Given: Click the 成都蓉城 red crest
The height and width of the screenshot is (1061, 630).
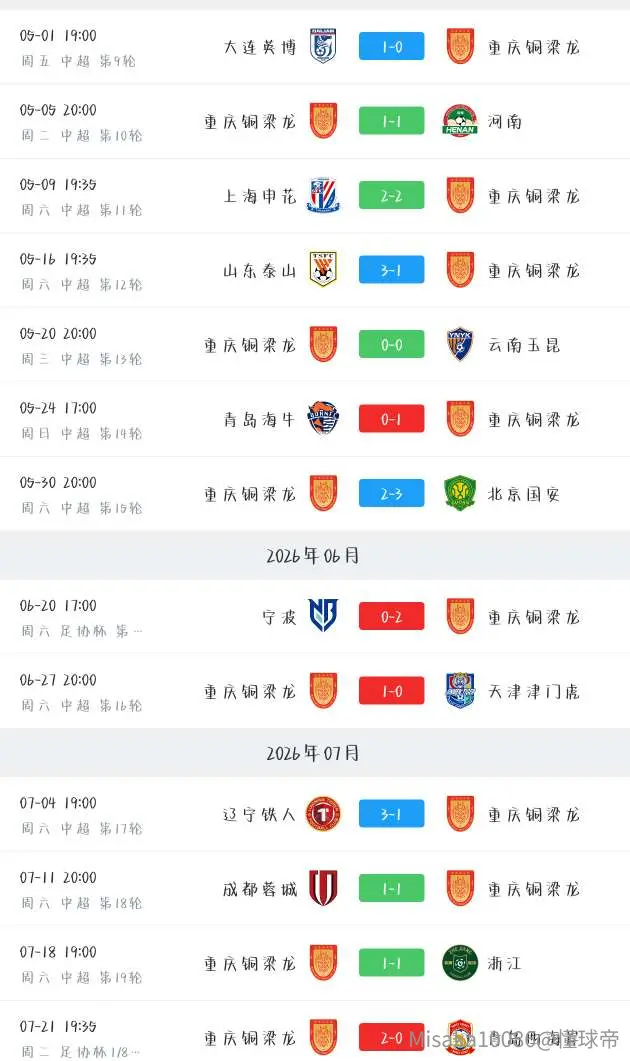Looking at the screenshot, I should tap(323, 888).
